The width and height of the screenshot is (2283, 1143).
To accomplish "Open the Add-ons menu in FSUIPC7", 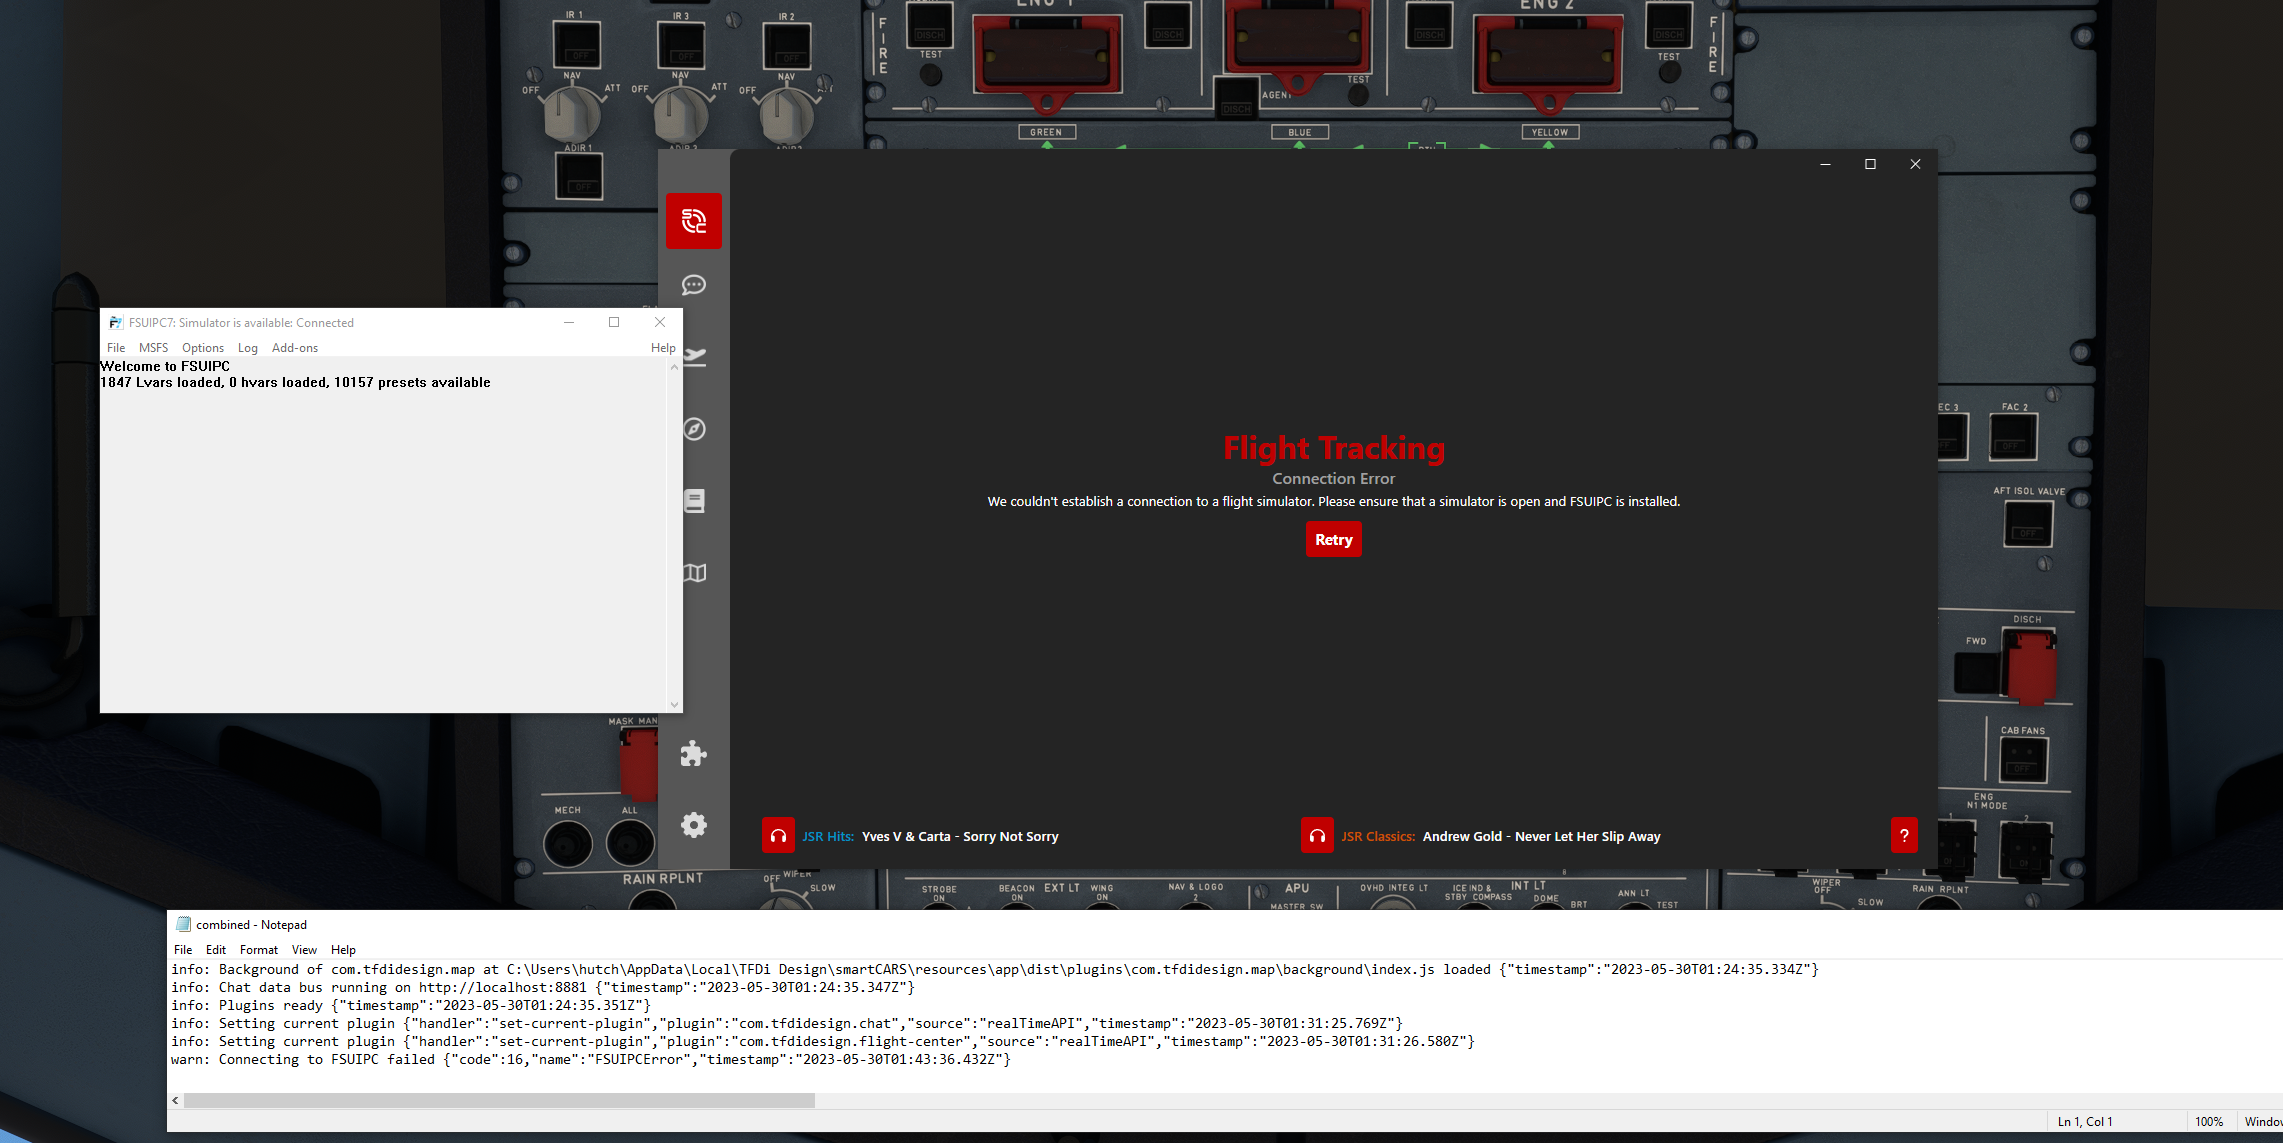I will [x=294, y=347].
